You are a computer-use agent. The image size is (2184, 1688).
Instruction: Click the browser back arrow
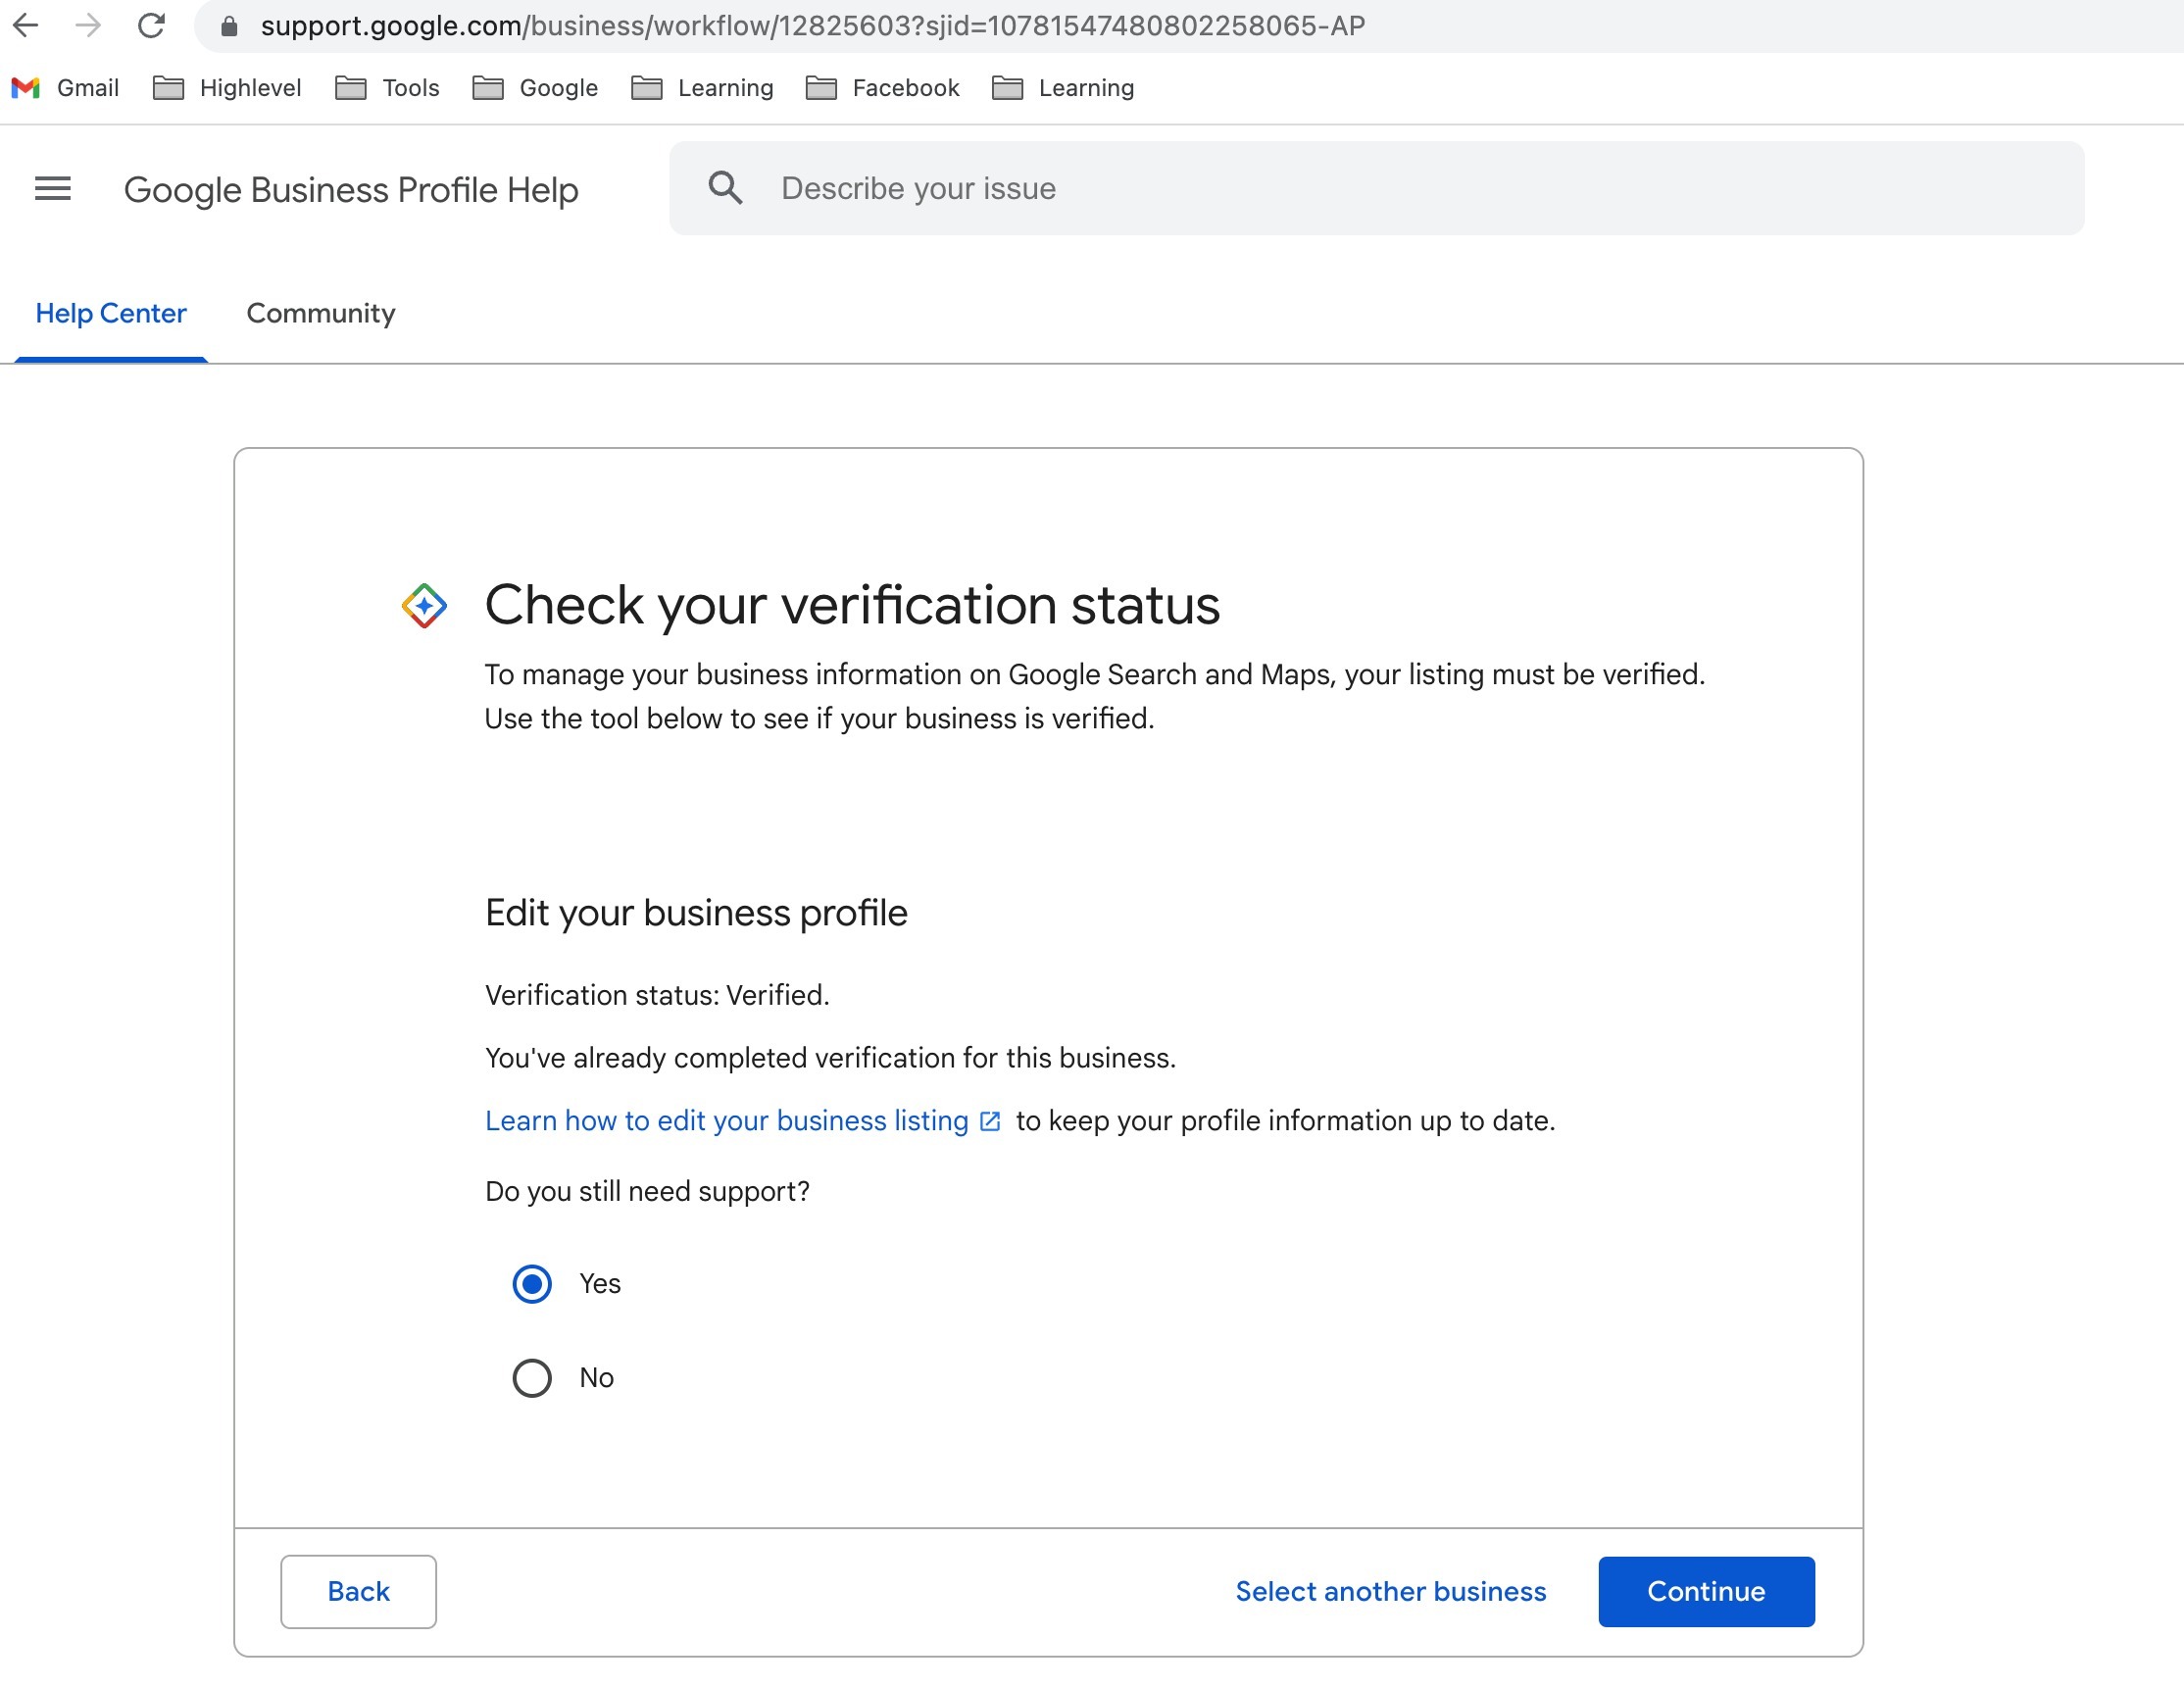[26, 25]
